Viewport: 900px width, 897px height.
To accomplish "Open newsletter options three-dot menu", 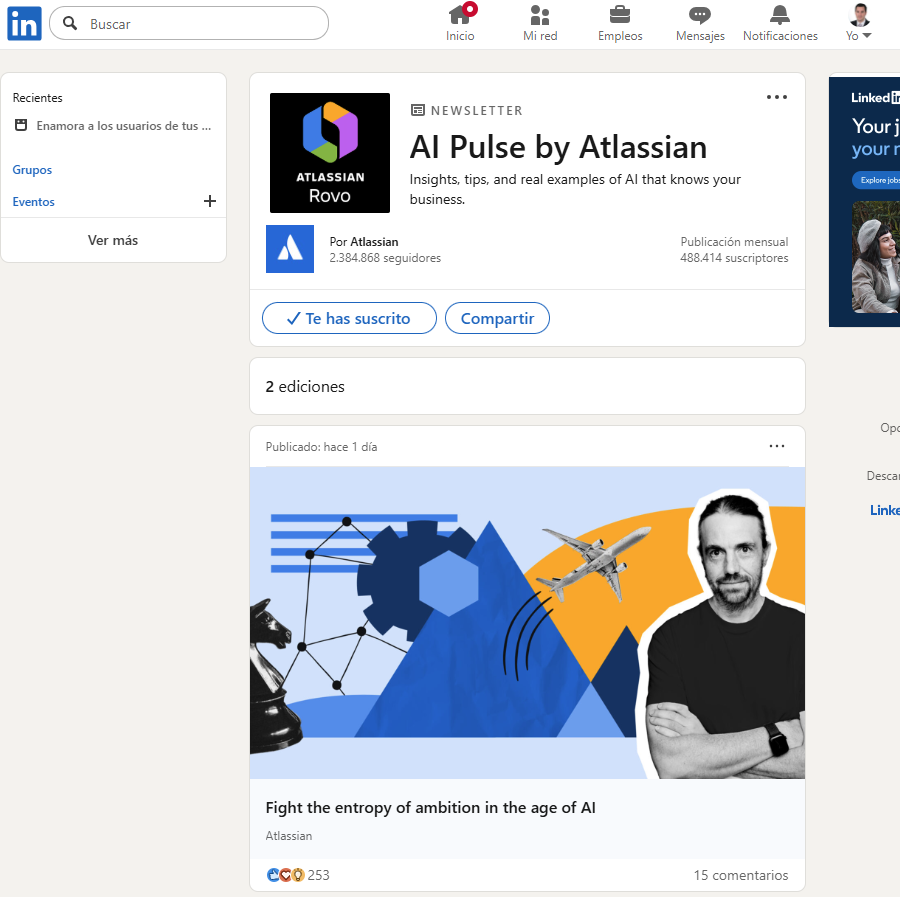I will tap(777, 97).
